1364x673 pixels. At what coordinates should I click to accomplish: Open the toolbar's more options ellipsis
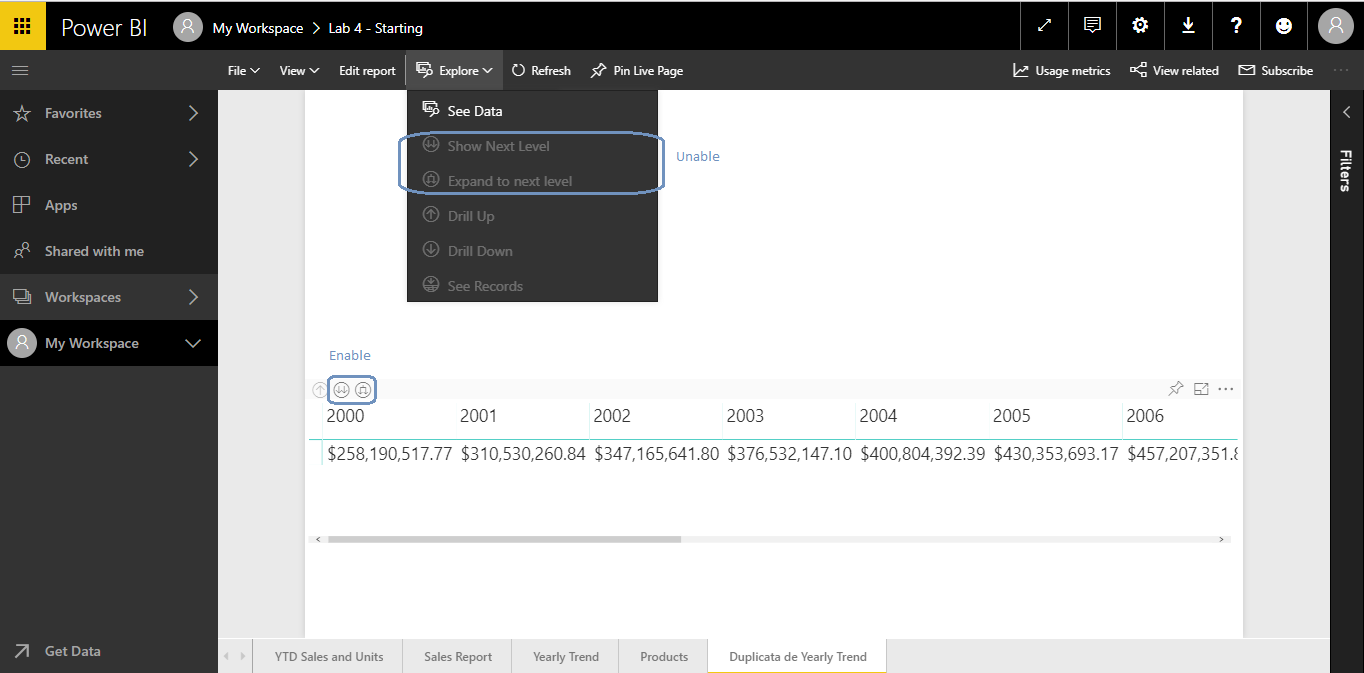click(1341, 70)
